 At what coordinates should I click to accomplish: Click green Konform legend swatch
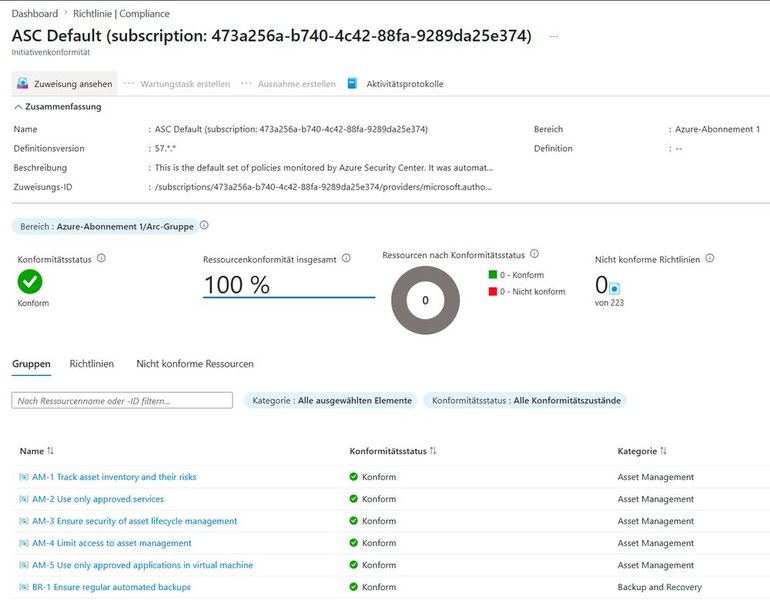(x=493, y=274)
